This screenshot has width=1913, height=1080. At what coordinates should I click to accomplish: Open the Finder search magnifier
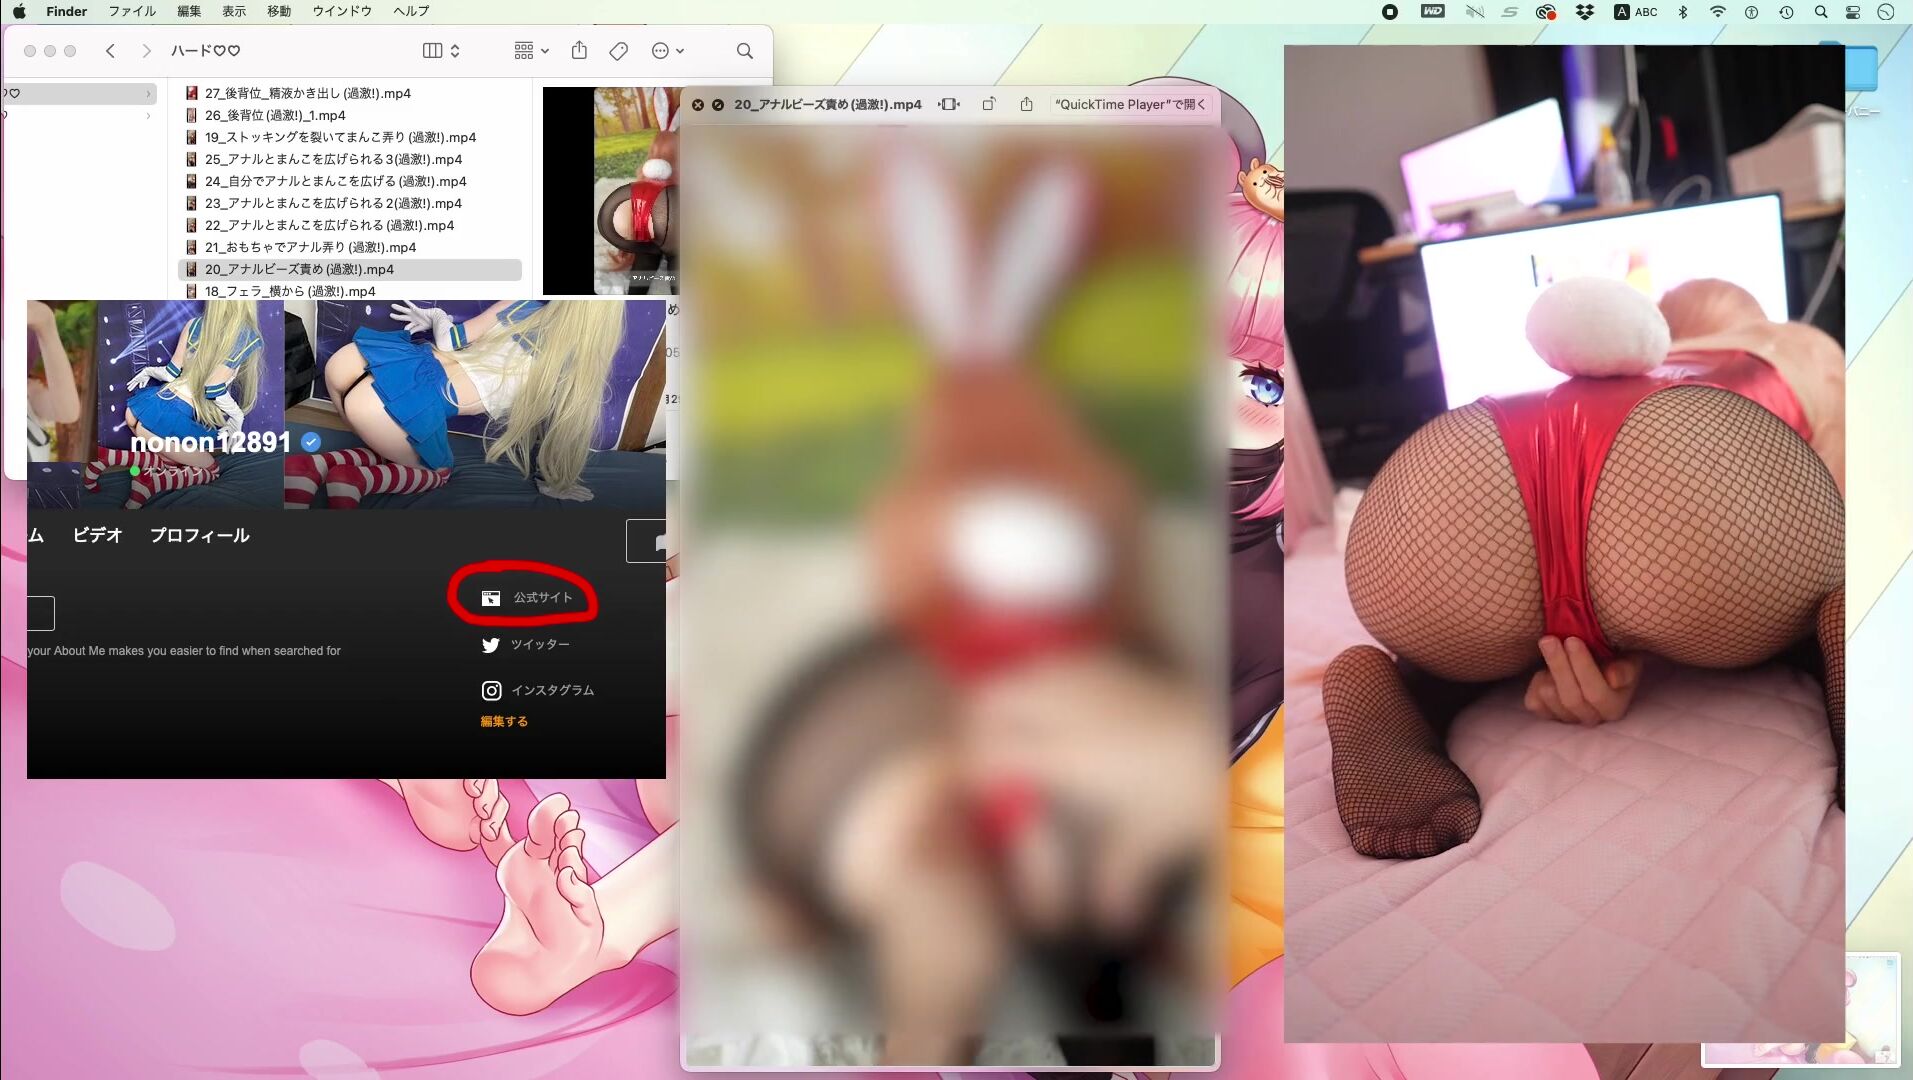coord(744,51)
